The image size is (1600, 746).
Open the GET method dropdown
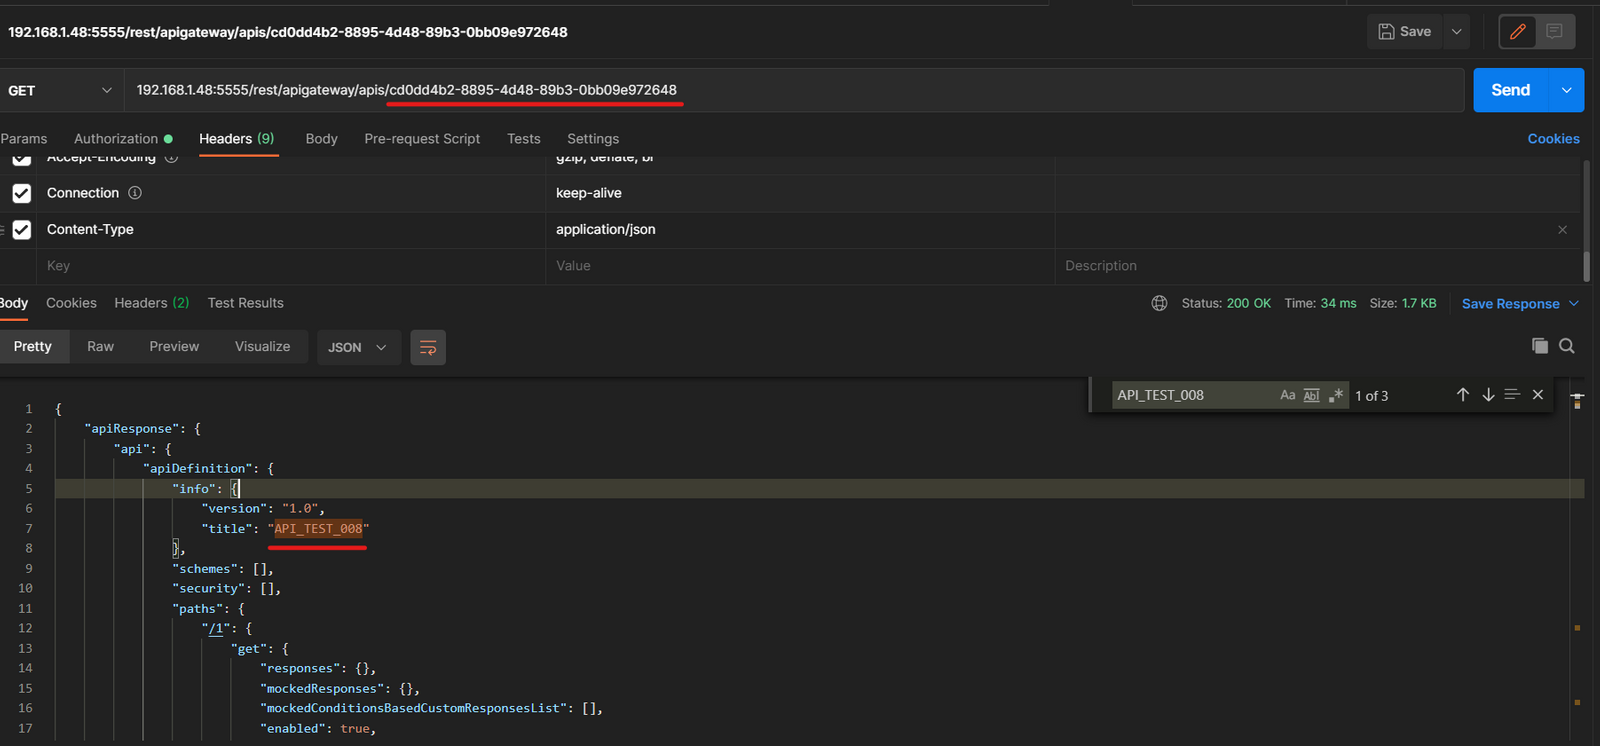[x=60, y=91]
